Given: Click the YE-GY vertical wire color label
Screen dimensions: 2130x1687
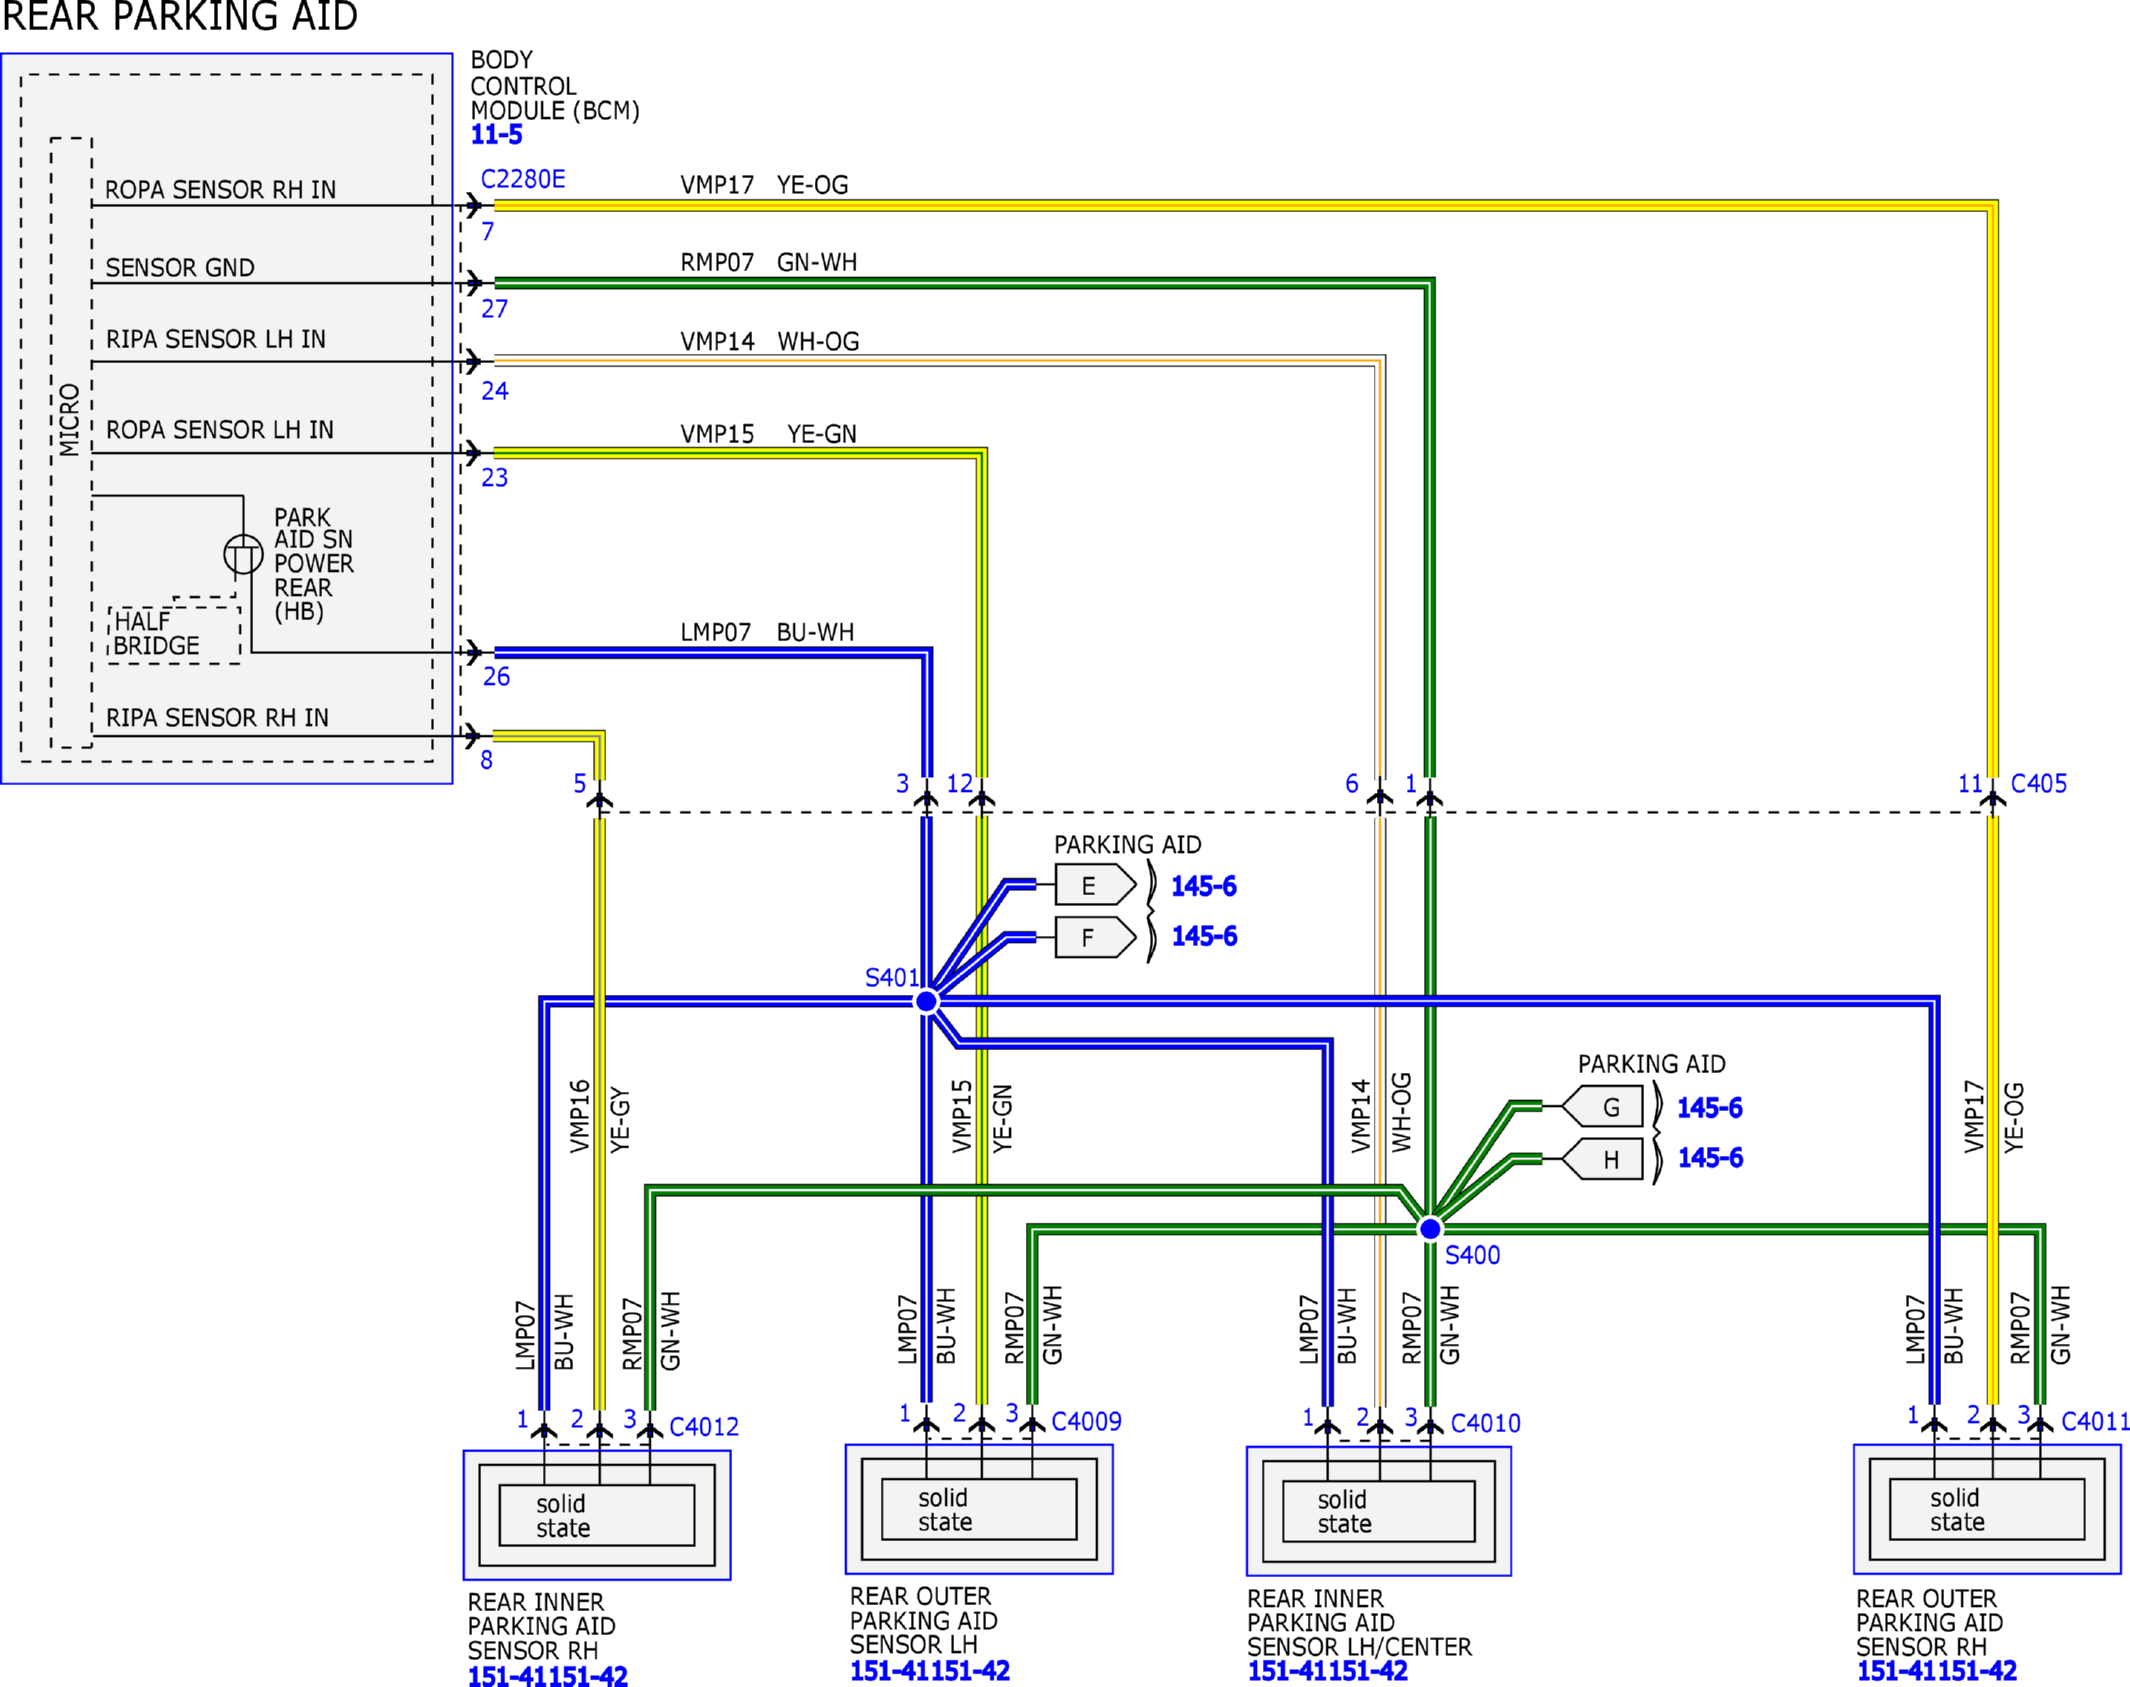Looking at the screenshot, I should coord(620,1119).
